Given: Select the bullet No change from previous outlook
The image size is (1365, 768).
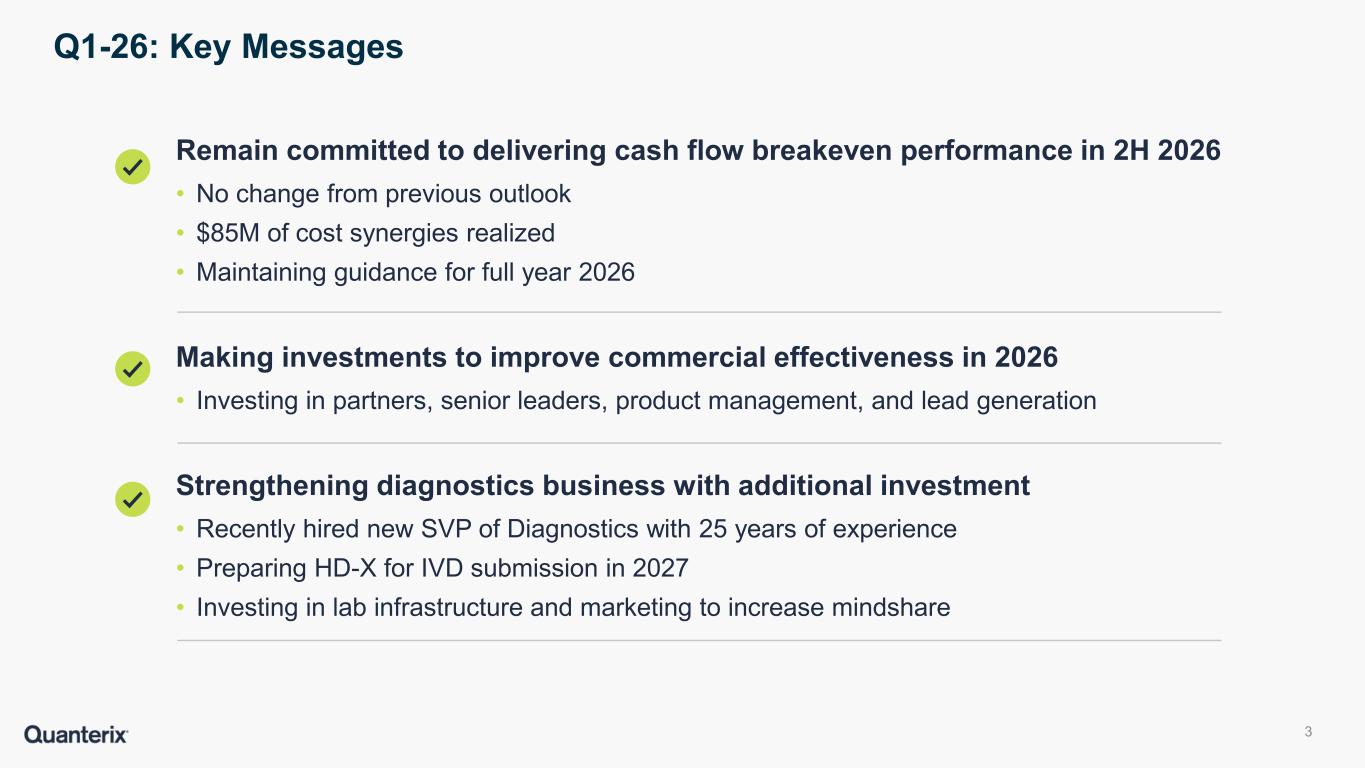Looking at the screenshot, I should (383, 193).
